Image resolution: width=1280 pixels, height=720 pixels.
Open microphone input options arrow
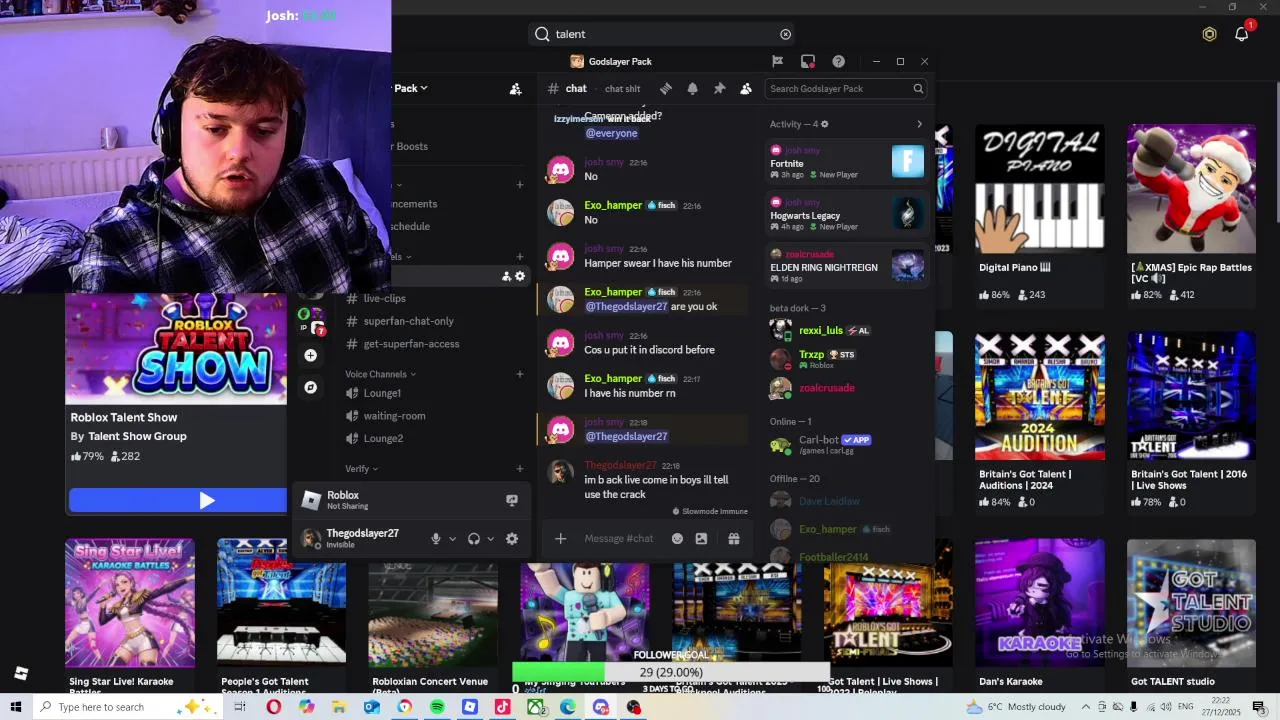452,538
